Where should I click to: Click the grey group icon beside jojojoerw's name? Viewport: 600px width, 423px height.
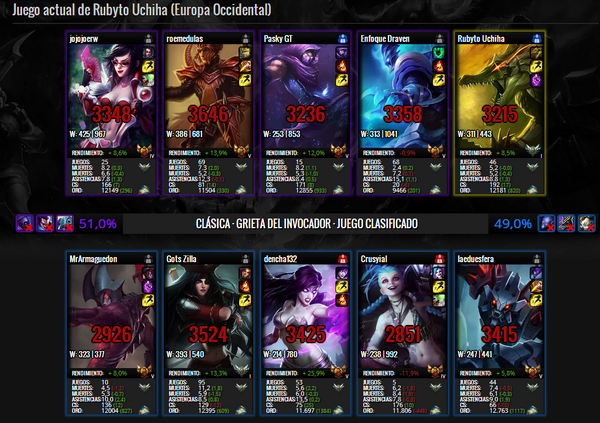[x=148, y=39]
